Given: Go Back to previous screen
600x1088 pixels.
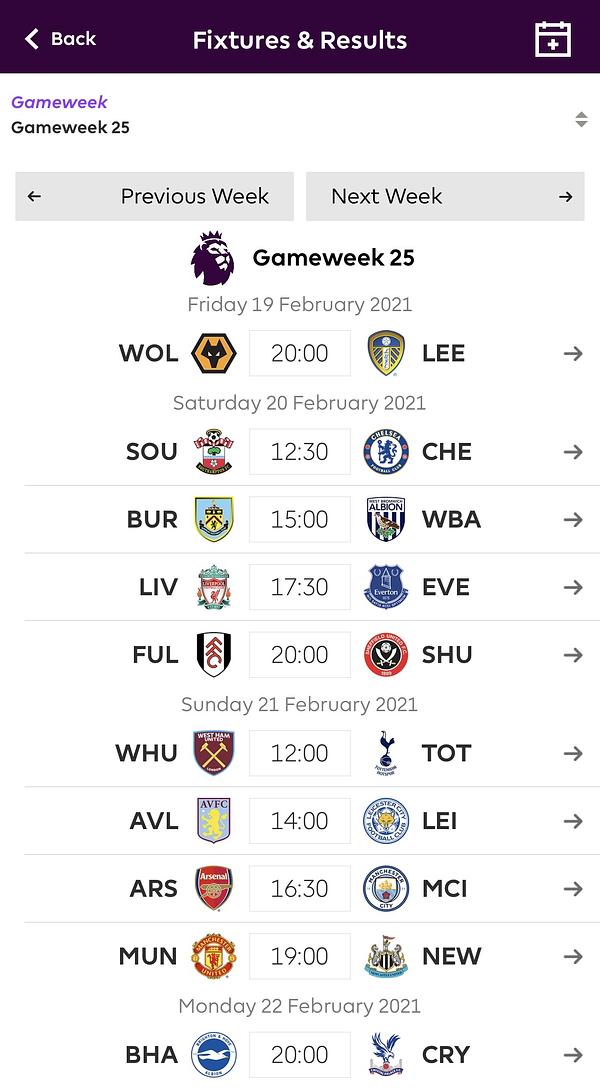Looking at the screenshot, I should [60, 39].
